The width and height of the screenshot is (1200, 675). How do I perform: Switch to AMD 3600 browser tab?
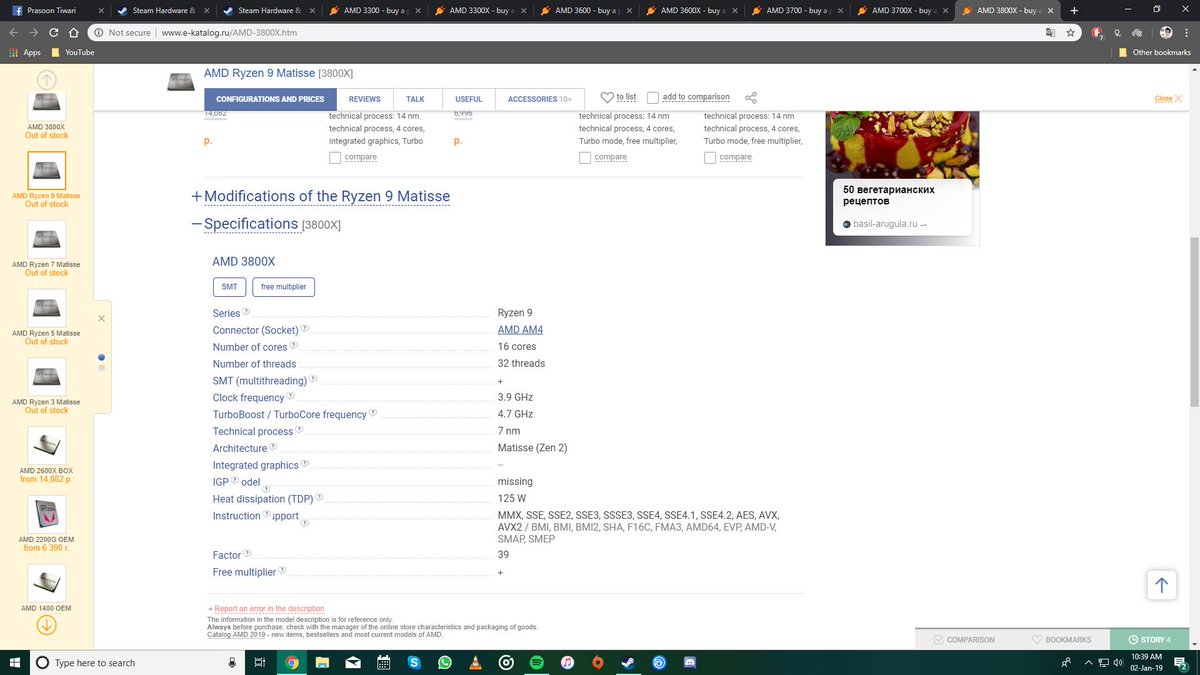pos(585,10)
